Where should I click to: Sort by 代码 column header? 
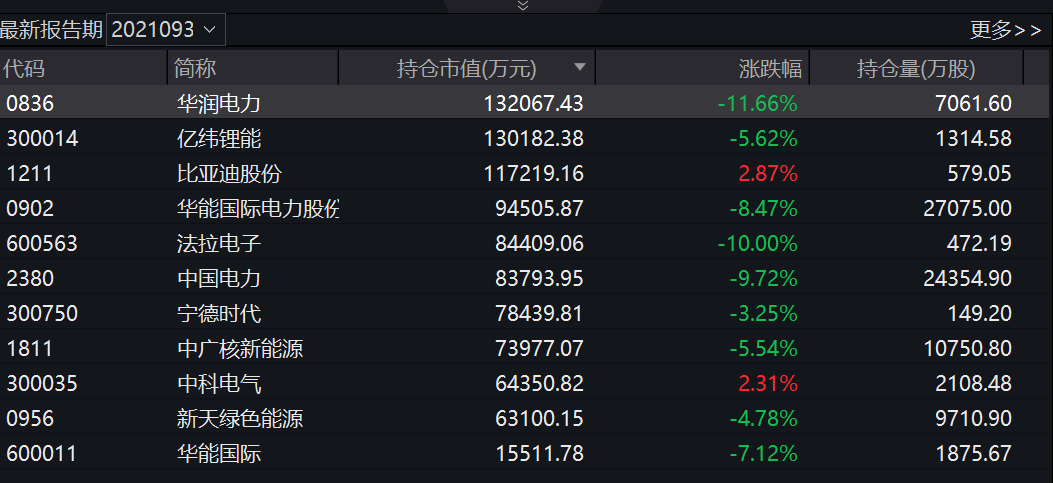(x=83, y=68)
